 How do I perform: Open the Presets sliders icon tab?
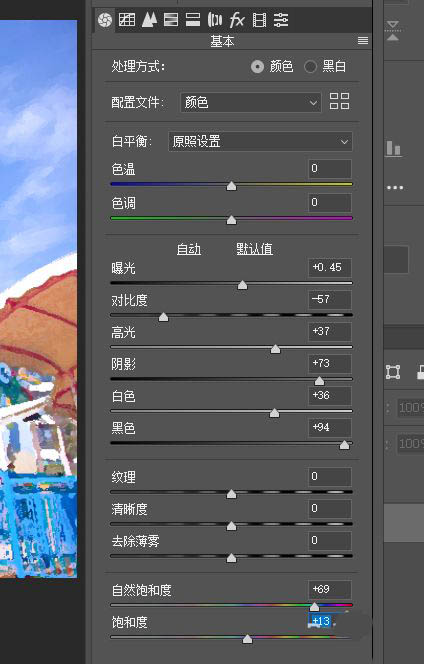281,19
